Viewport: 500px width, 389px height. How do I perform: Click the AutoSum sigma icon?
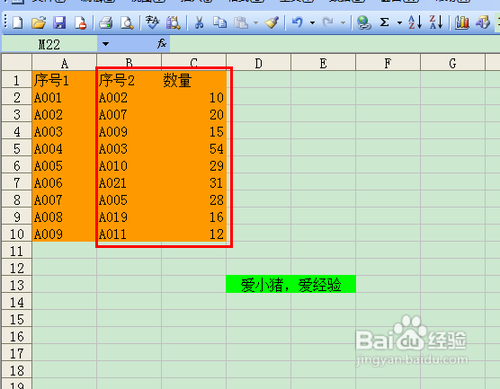(384, 23)
